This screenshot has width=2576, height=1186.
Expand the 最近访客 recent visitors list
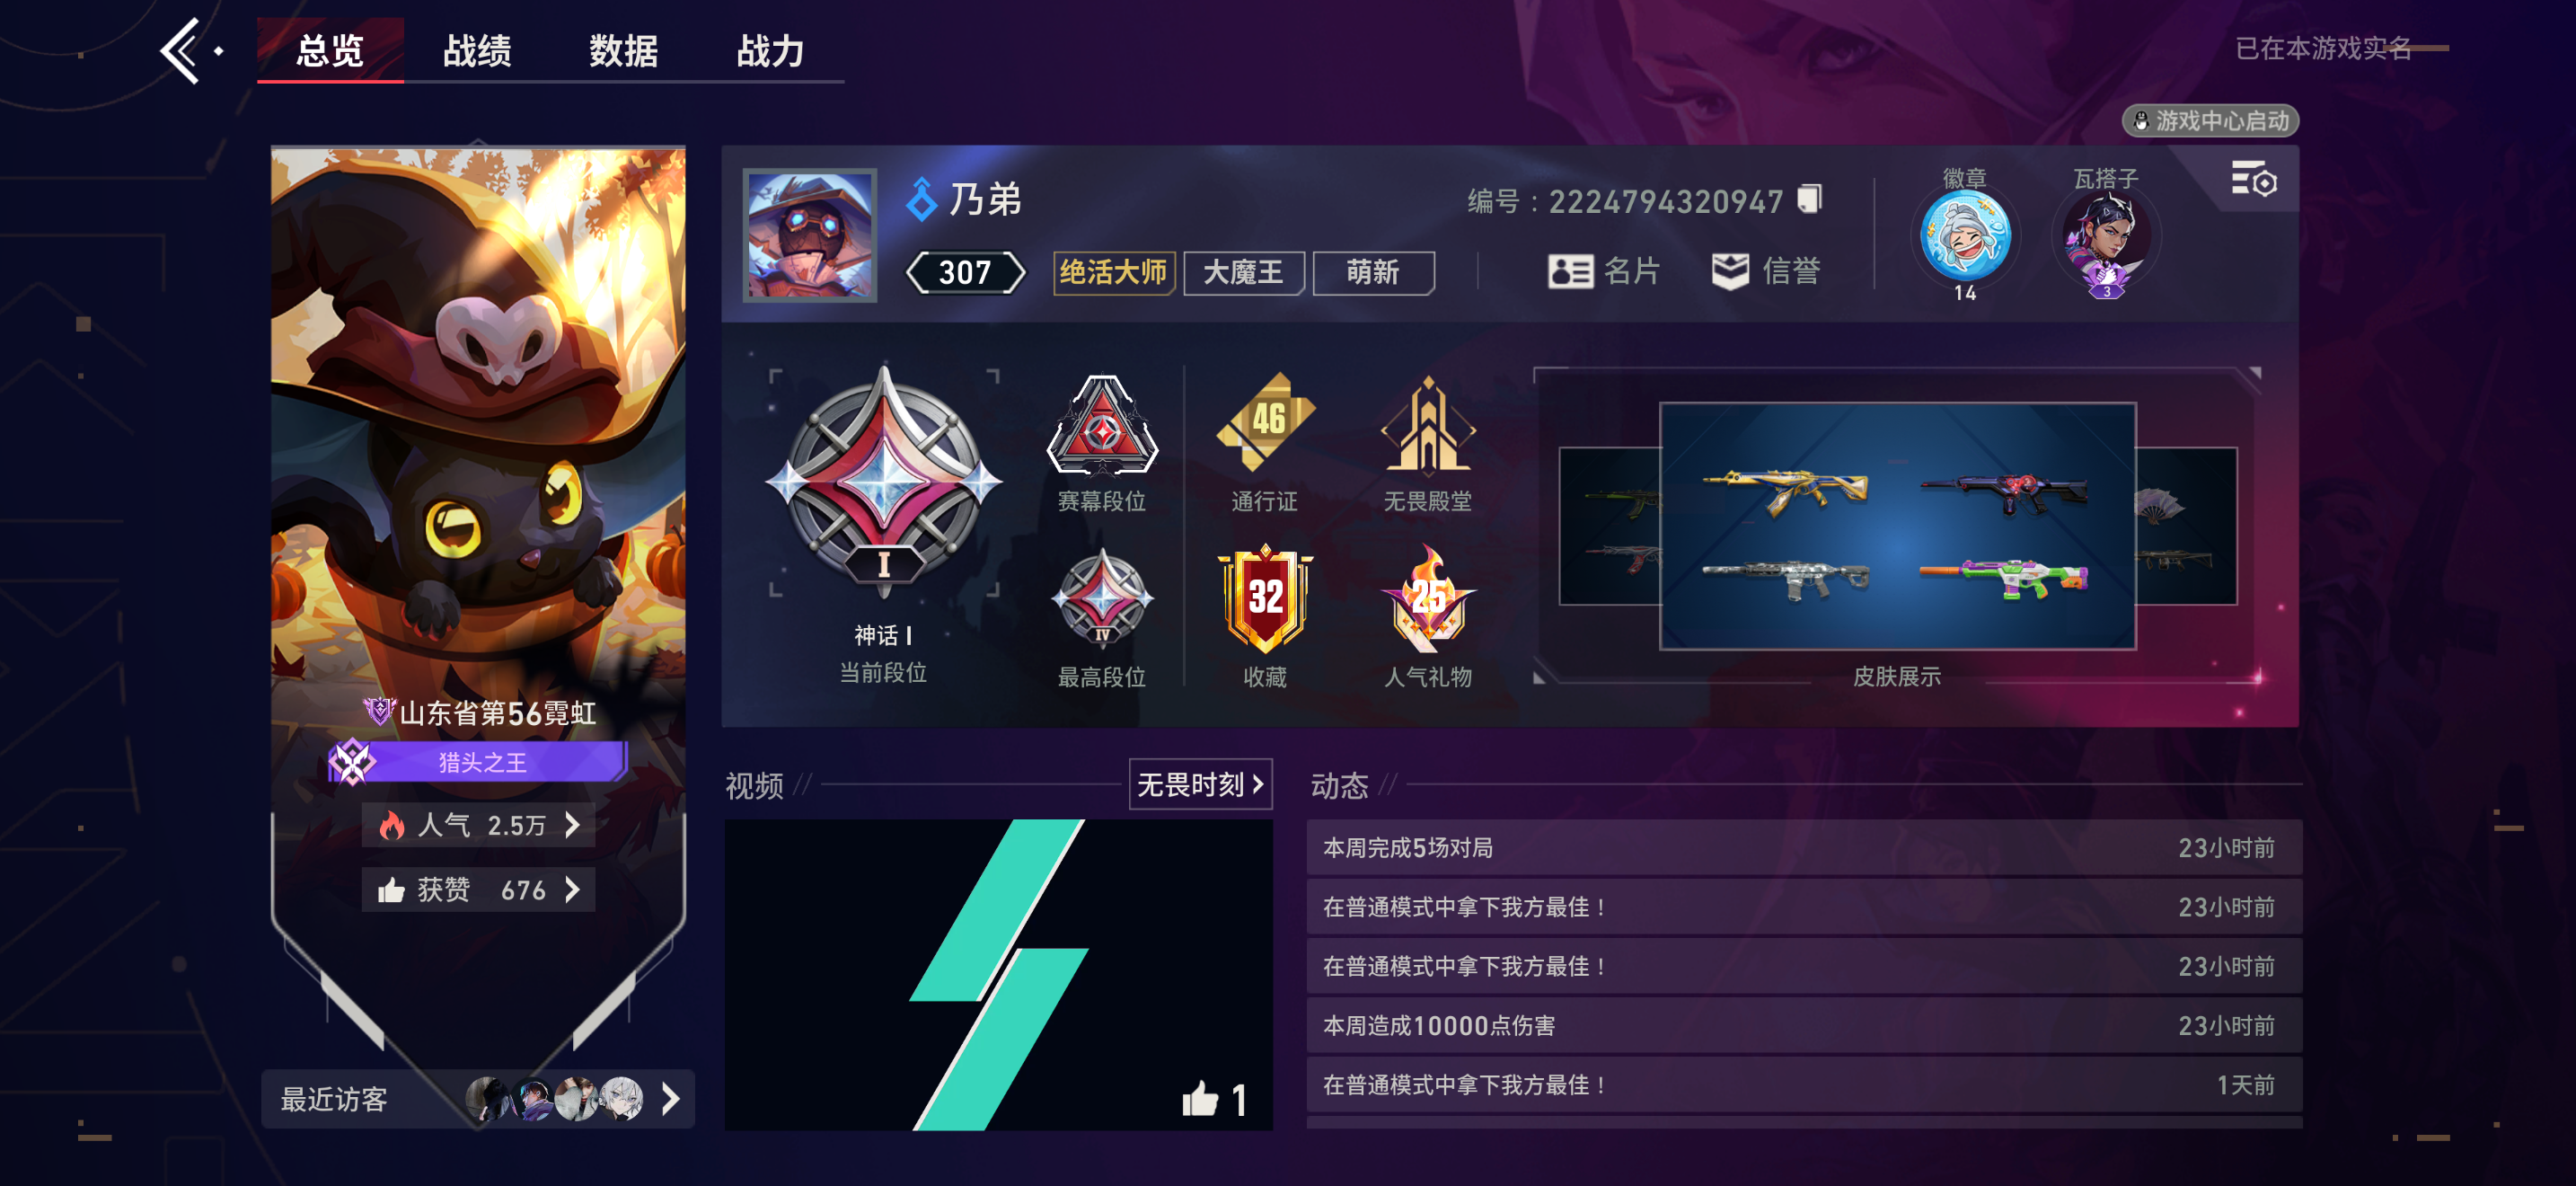pyautogui.click(x=478, y=1099)
